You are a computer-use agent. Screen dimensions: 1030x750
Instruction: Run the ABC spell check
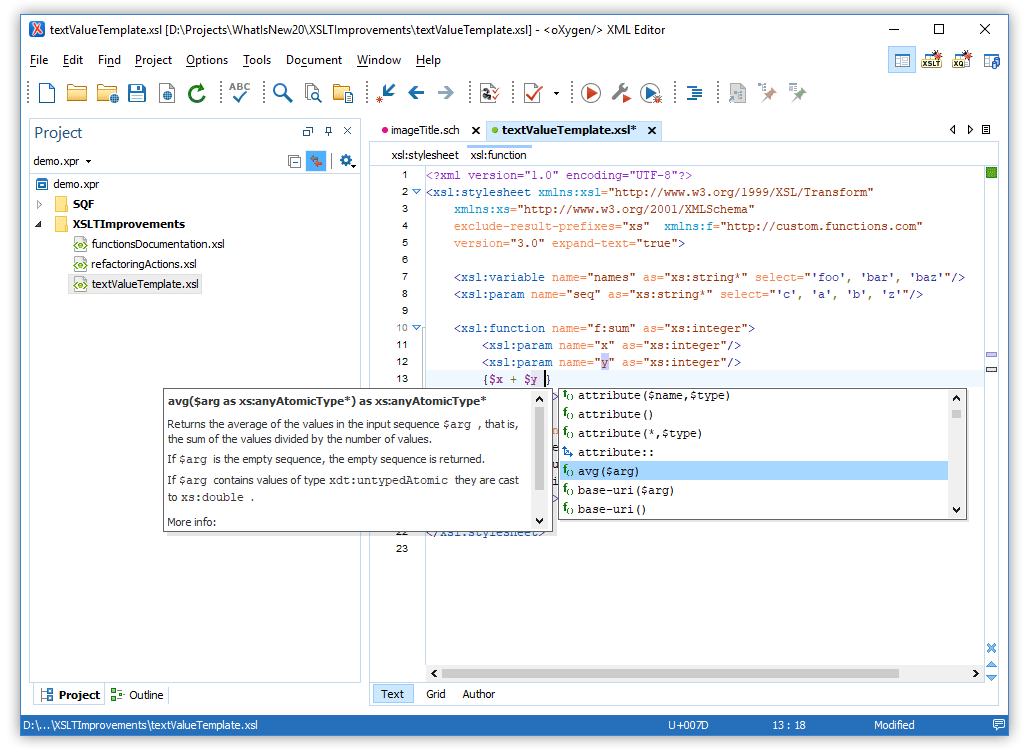240,93
